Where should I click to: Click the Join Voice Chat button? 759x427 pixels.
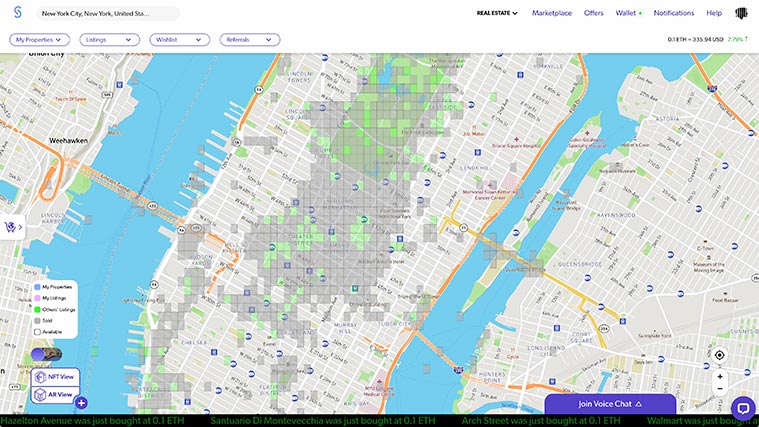click(x=610, y=404)
